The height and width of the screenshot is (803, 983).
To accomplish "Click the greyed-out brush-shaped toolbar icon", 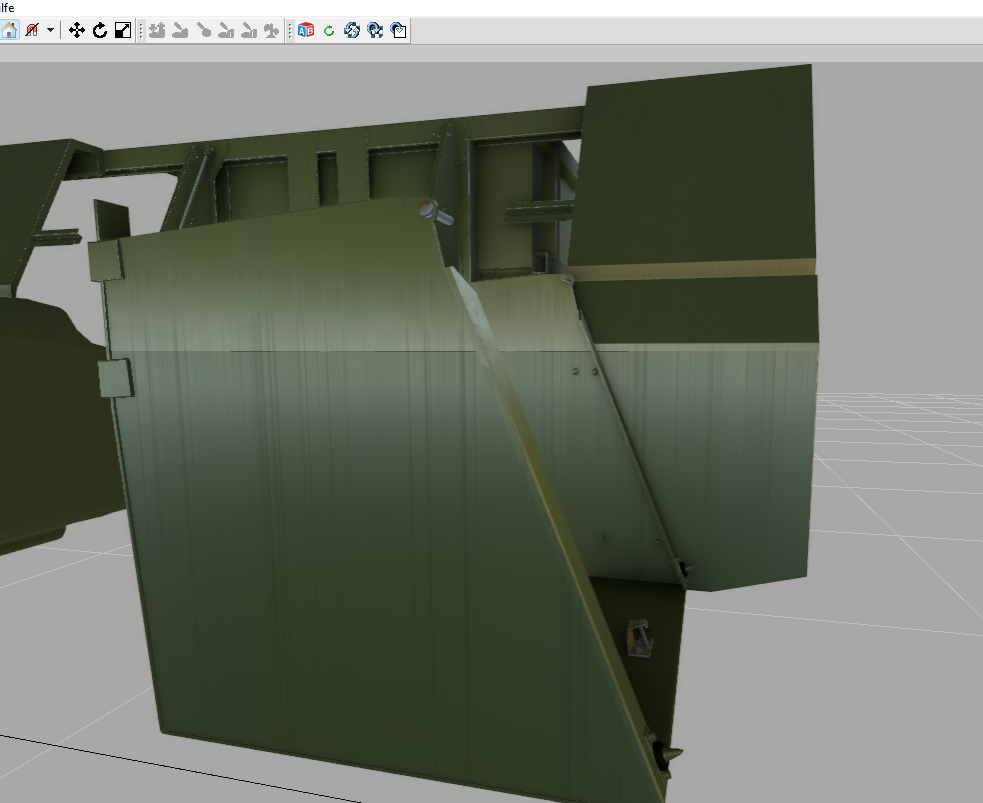I will 203,30.
